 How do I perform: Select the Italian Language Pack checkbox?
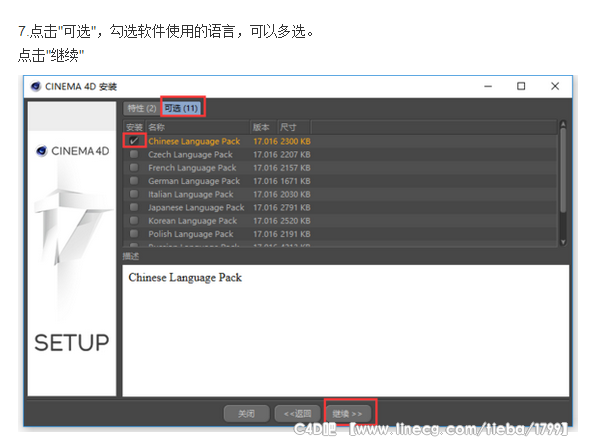(134, 194)
